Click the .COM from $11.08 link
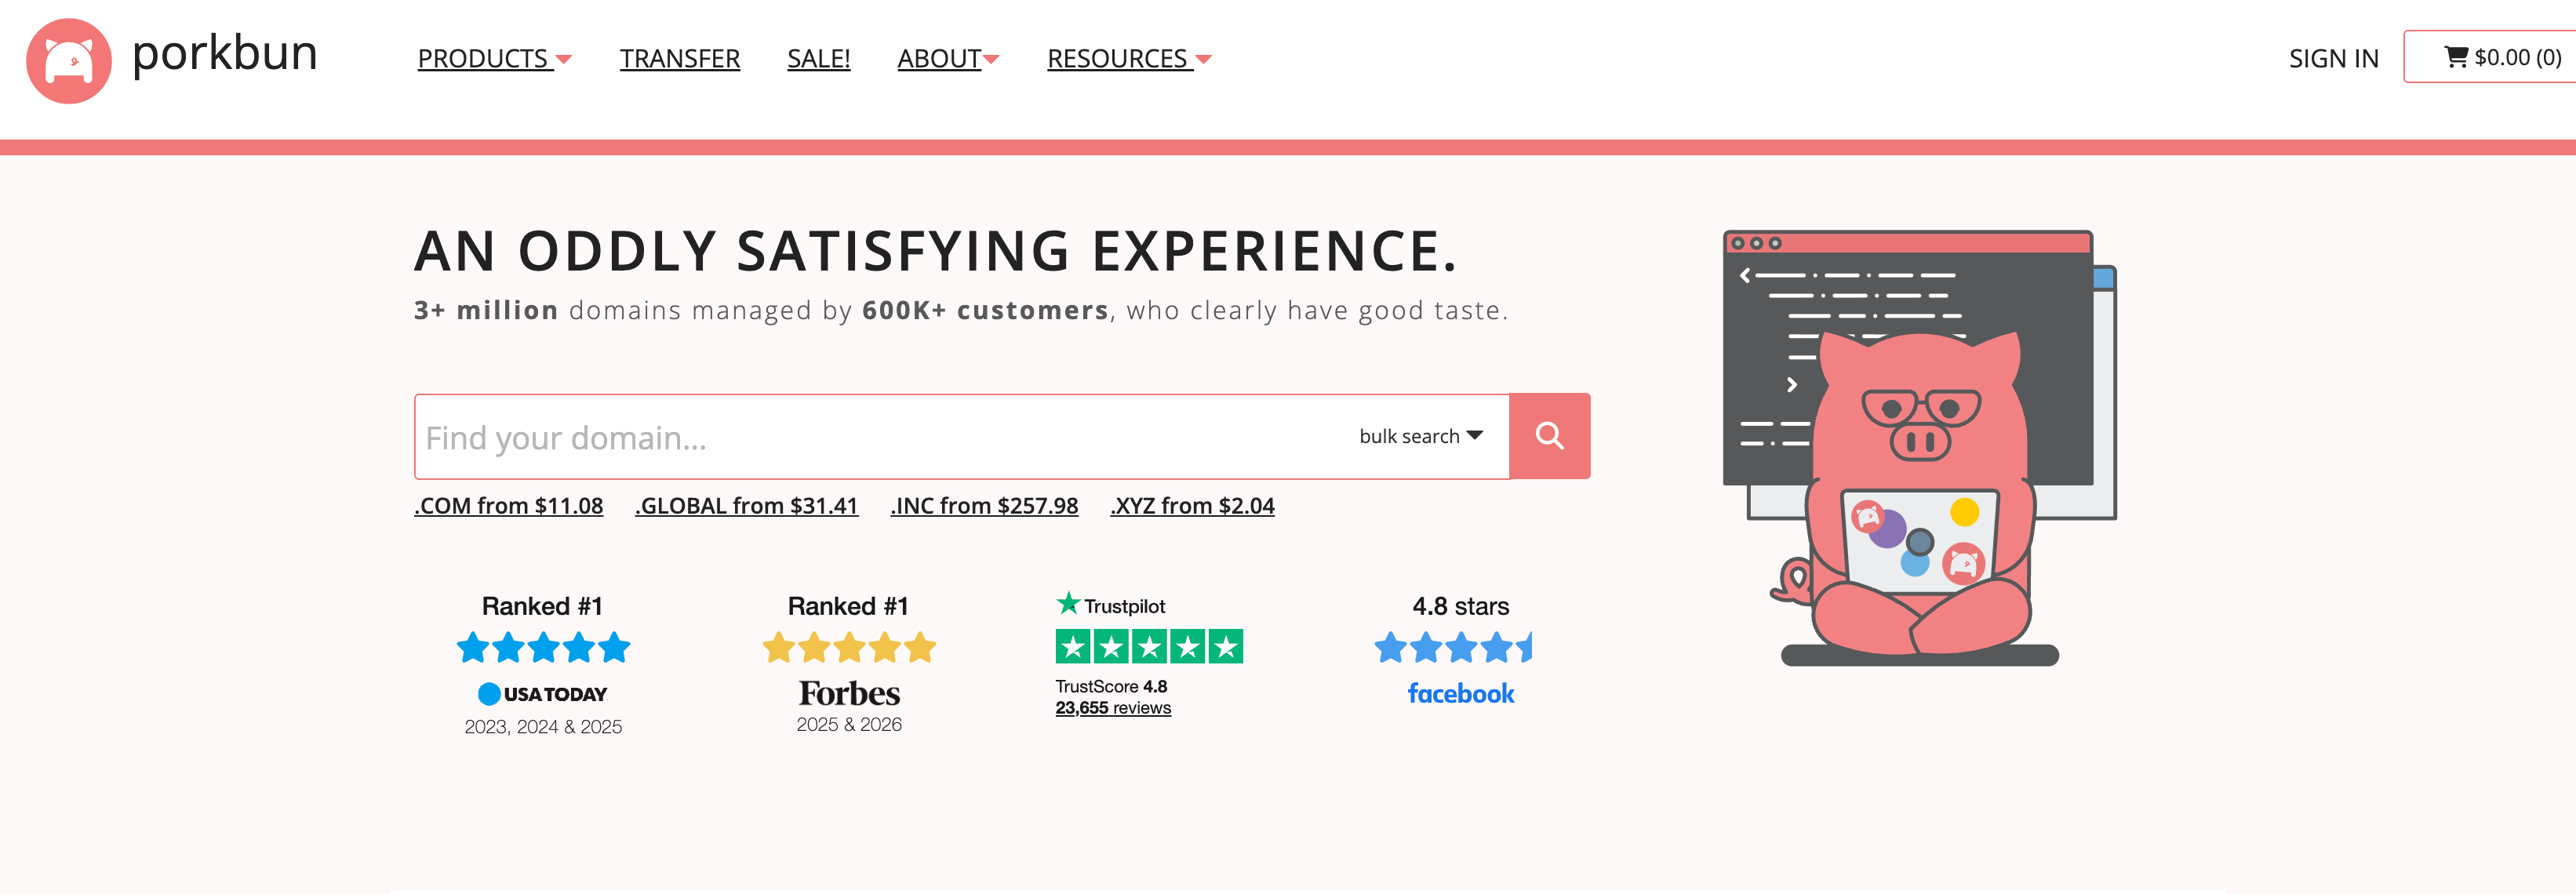 point(509,506)
